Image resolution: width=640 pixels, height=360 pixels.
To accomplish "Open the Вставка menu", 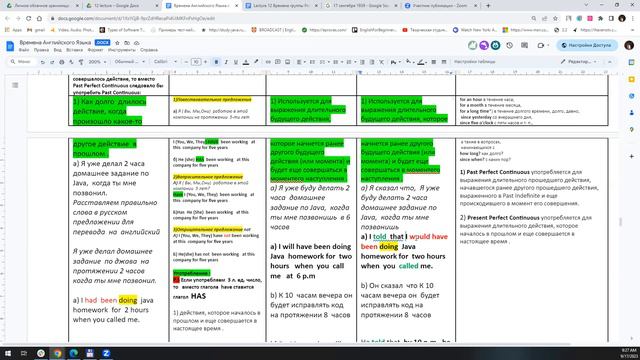I will 74,50.
